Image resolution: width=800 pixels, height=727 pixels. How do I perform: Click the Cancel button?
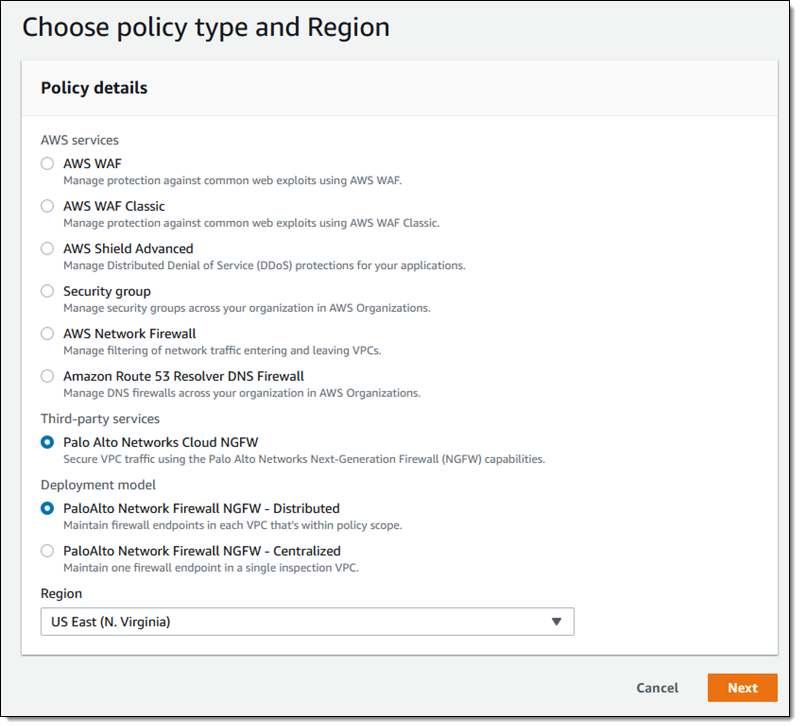point(657,688)
